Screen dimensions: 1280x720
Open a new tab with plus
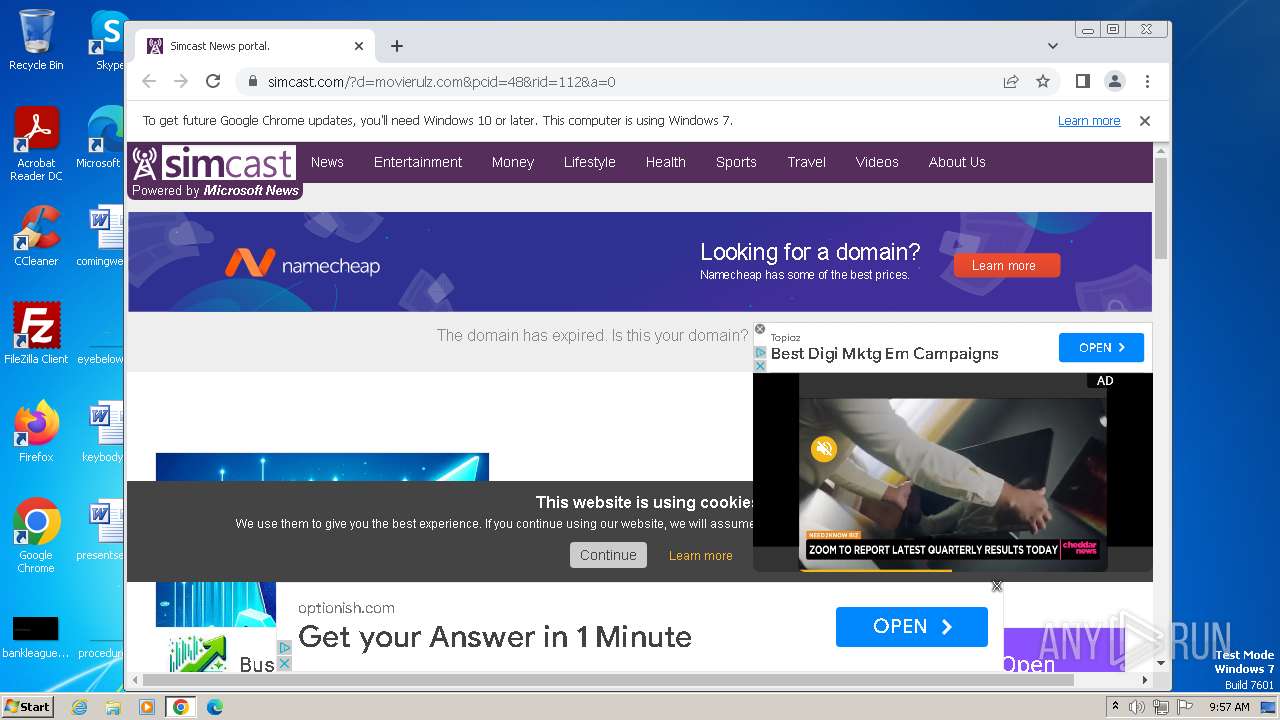pyautogui.click(x=397, y=46)
